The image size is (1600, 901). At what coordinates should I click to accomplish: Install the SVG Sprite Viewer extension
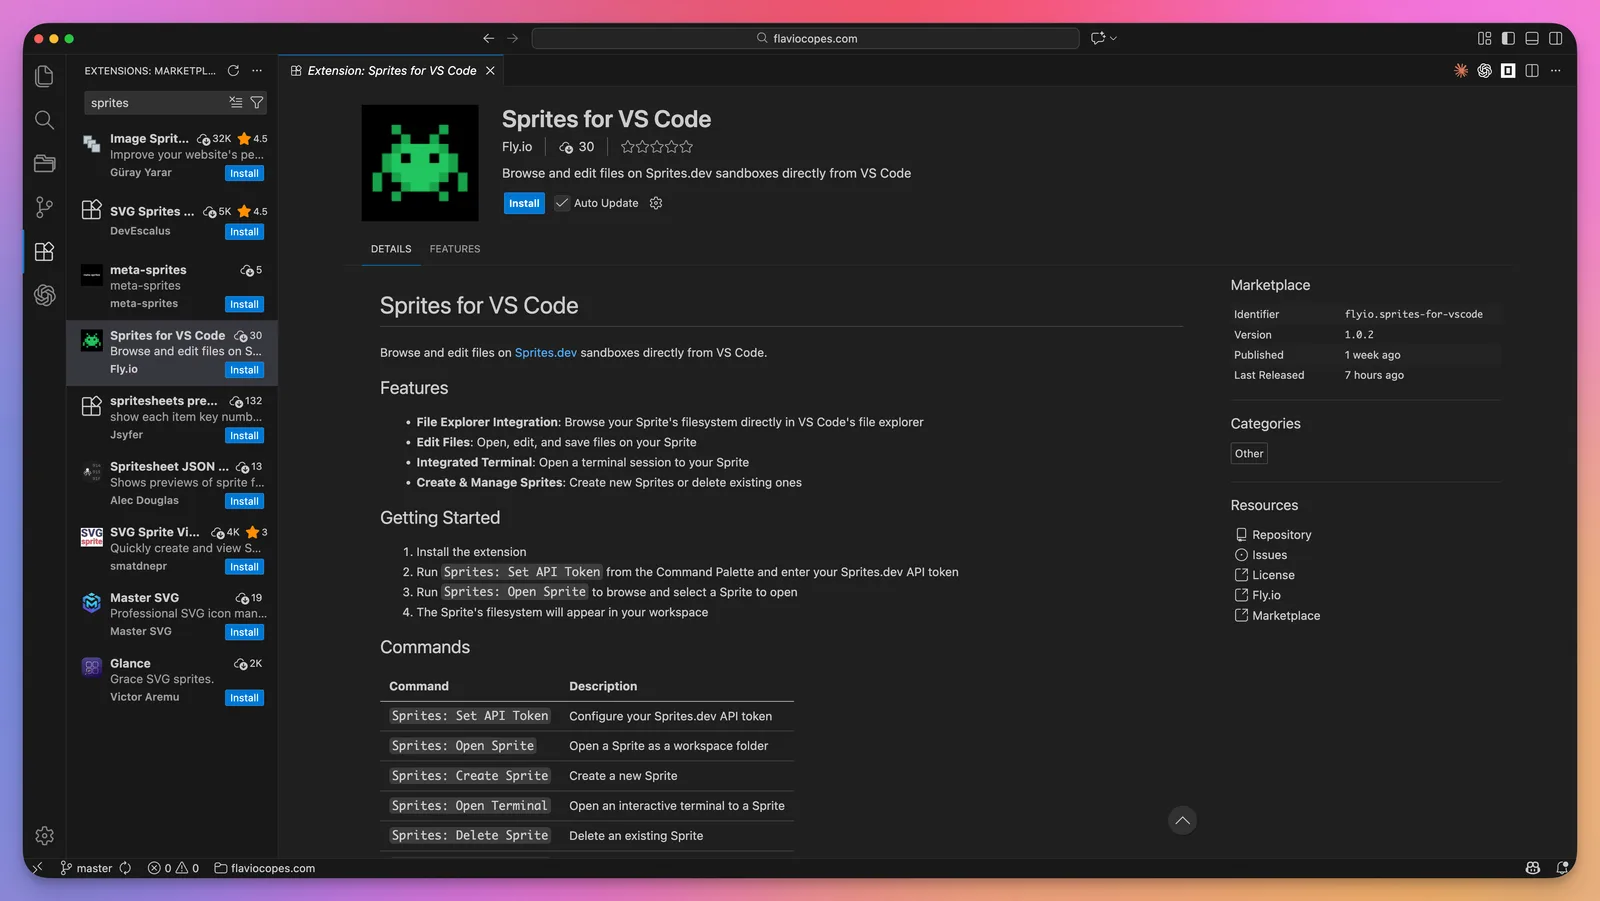244,567
